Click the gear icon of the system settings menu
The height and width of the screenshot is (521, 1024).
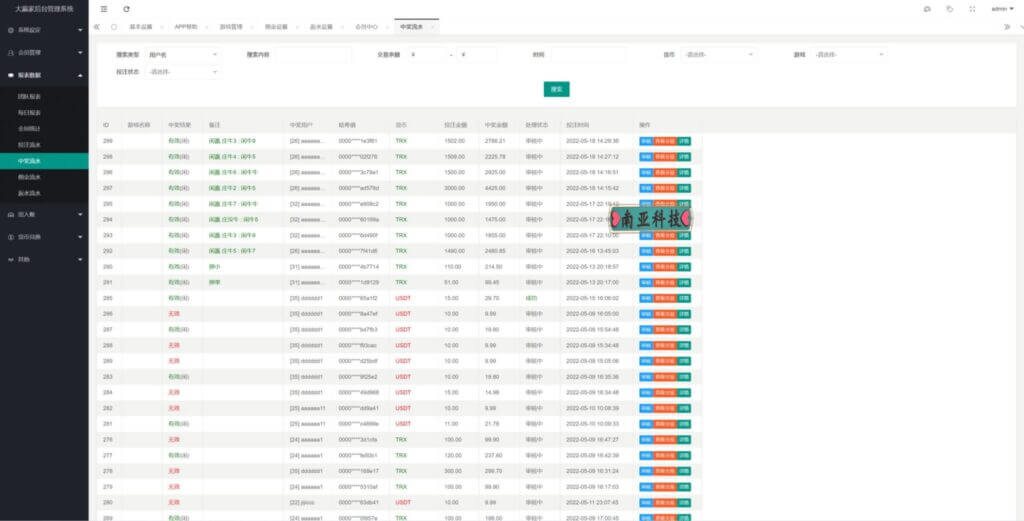point(10,30)
